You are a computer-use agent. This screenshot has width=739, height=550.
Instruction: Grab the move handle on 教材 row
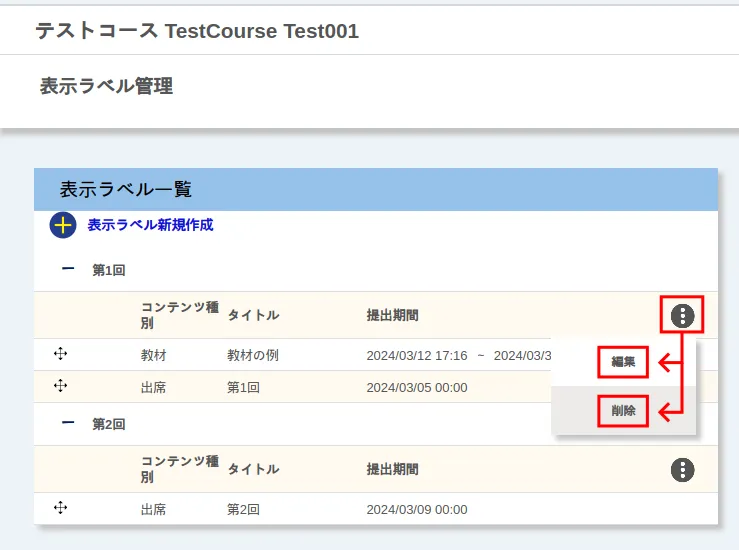[60, 354]
